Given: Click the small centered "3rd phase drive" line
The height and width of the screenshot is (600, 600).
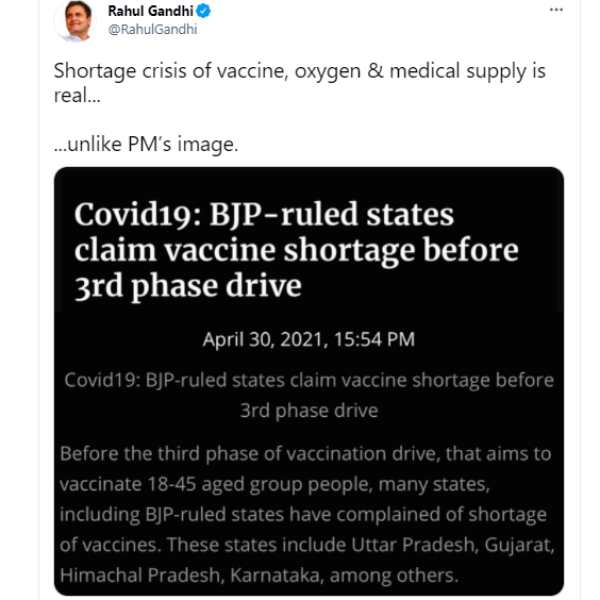Looking at the screenshot, I should (308, 410).
